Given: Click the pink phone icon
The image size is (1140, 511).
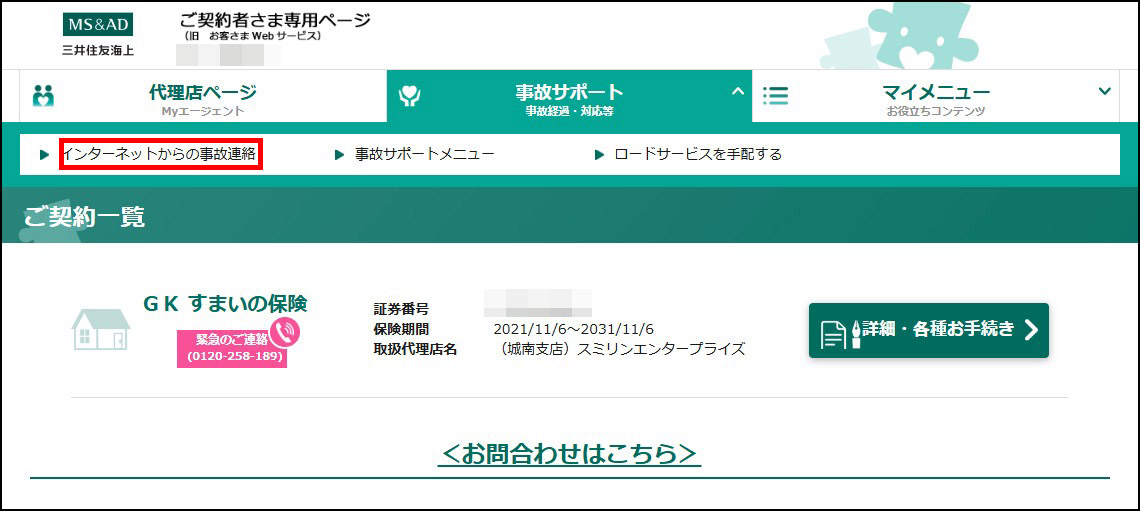Looking at the screenshot, I should (285, 331).
